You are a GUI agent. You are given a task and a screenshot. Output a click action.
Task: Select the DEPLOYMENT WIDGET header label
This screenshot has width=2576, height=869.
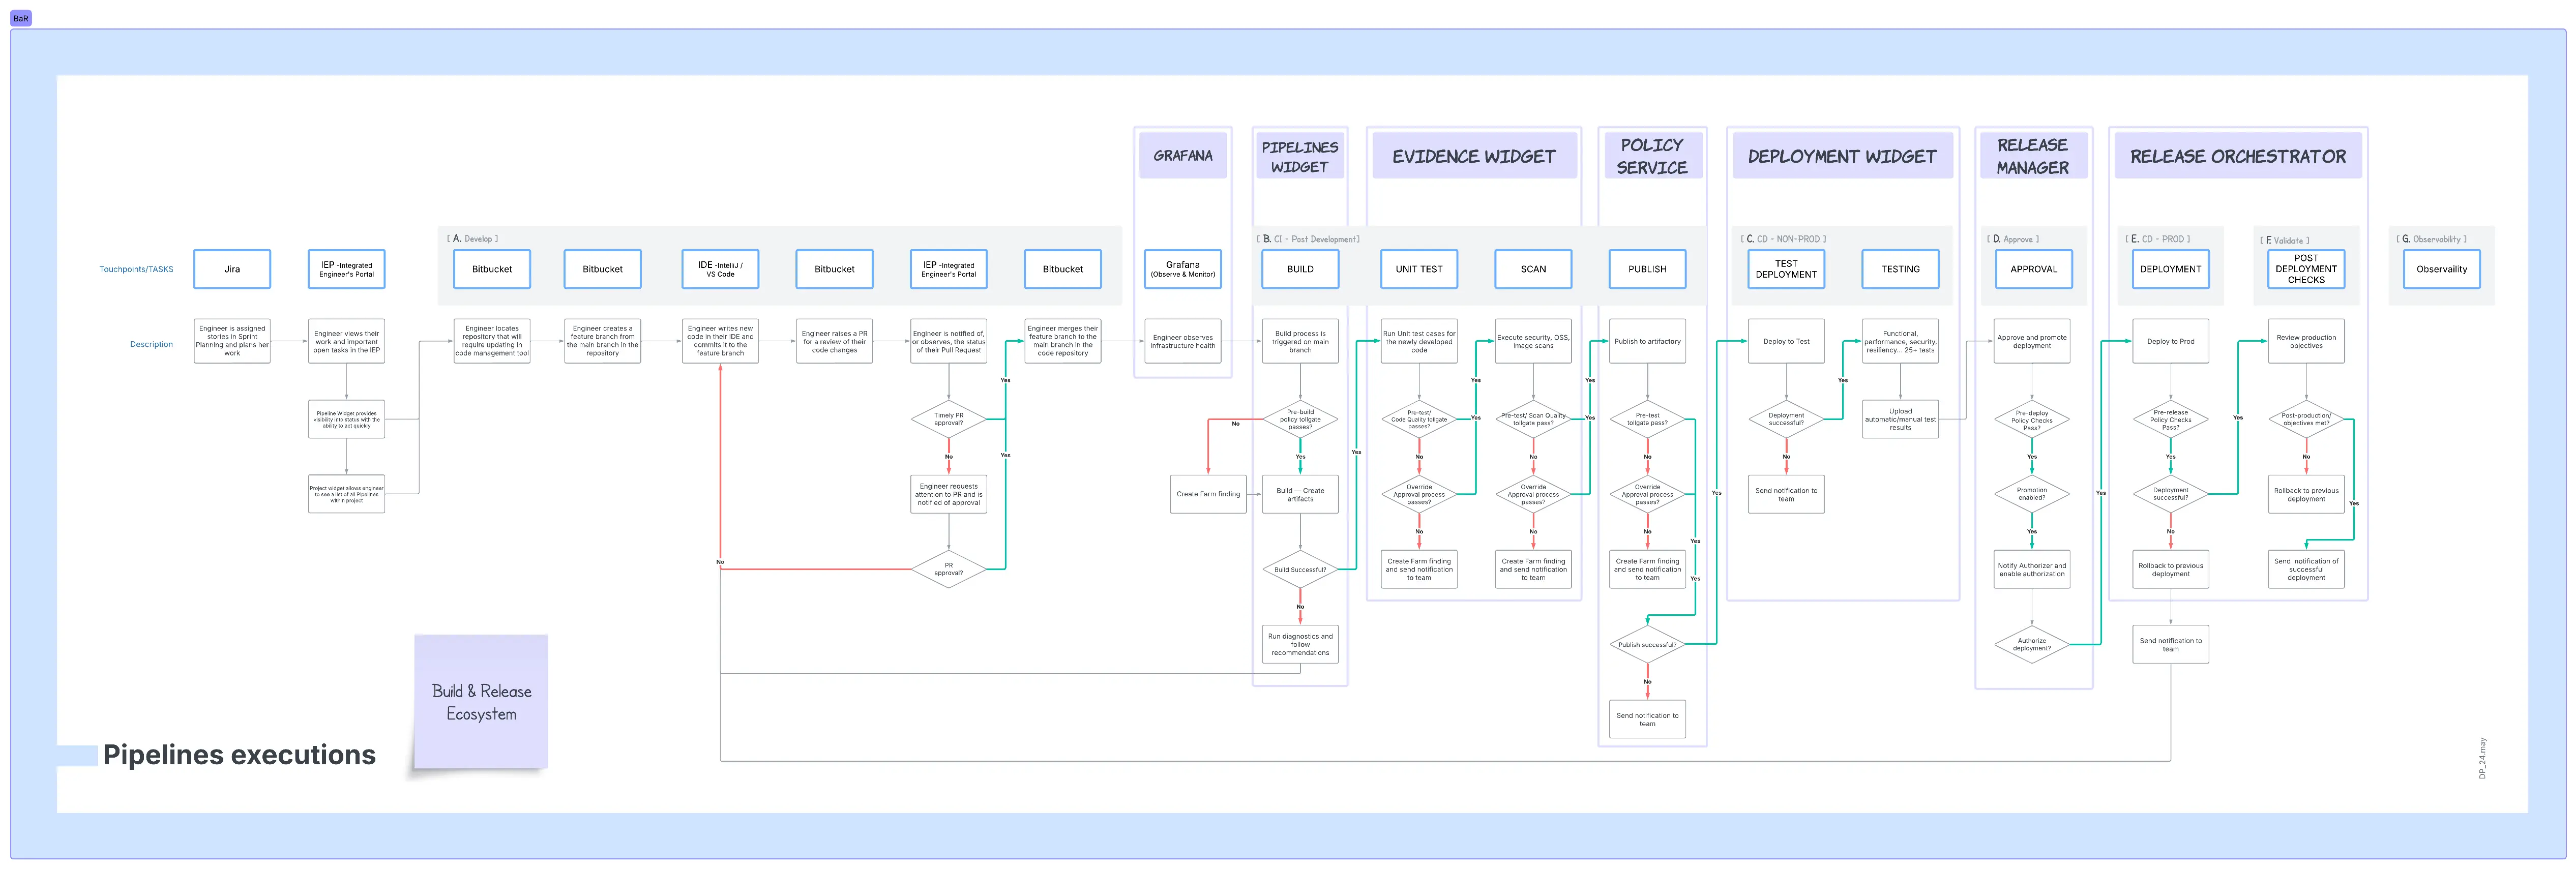[1842, 156]
